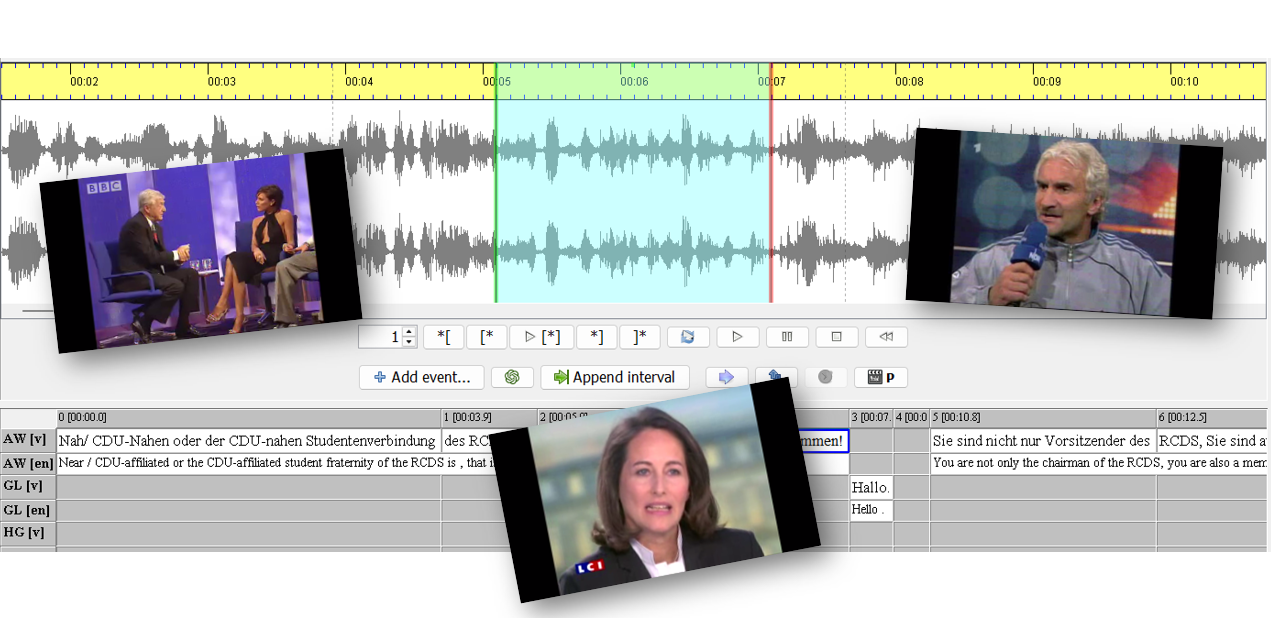Click the clapperboard P button
Image resolution: width=1271 pixels, height=618 pixels.
click(880, 377)
